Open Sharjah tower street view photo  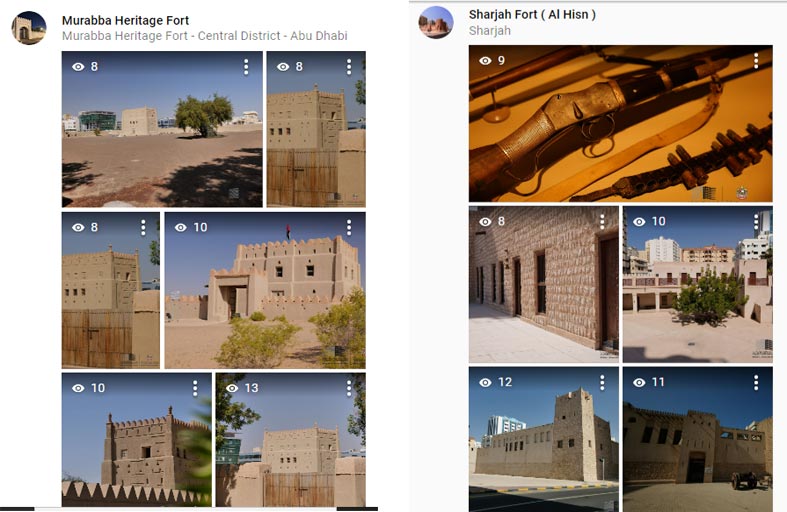(x=544, y=439)
